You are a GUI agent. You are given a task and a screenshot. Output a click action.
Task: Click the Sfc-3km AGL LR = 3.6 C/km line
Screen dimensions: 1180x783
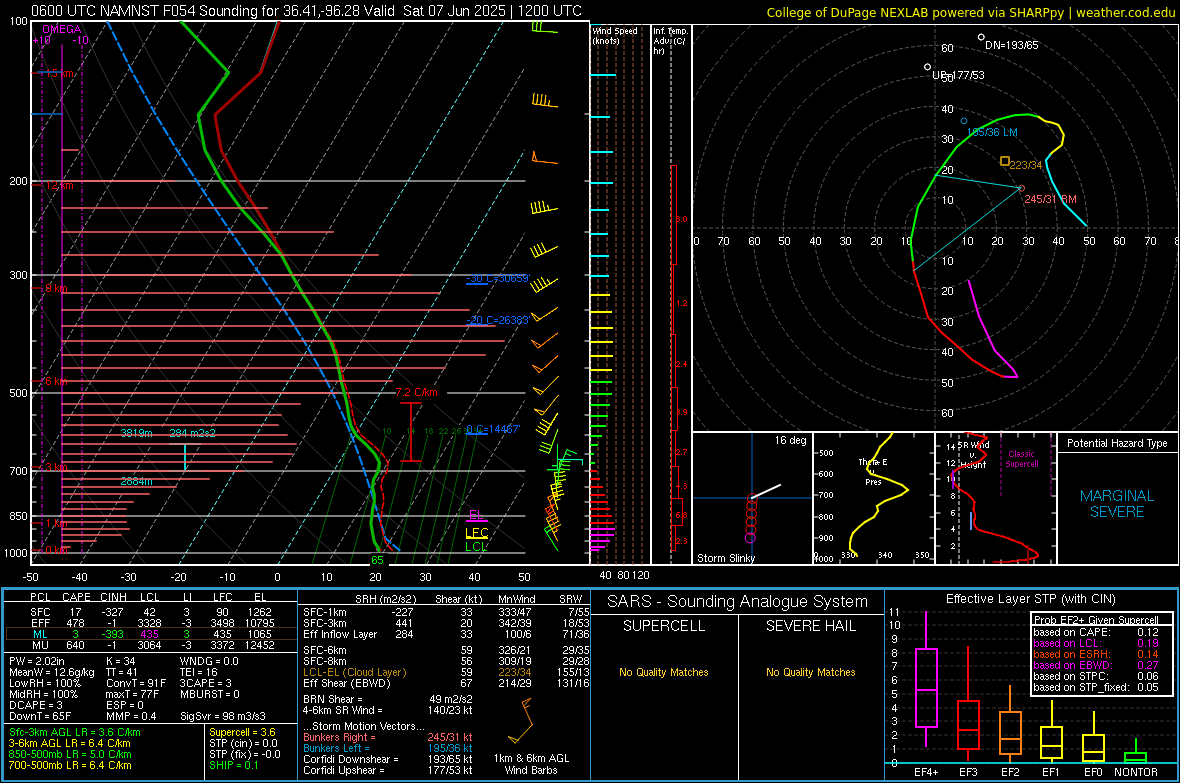[75, 732]
